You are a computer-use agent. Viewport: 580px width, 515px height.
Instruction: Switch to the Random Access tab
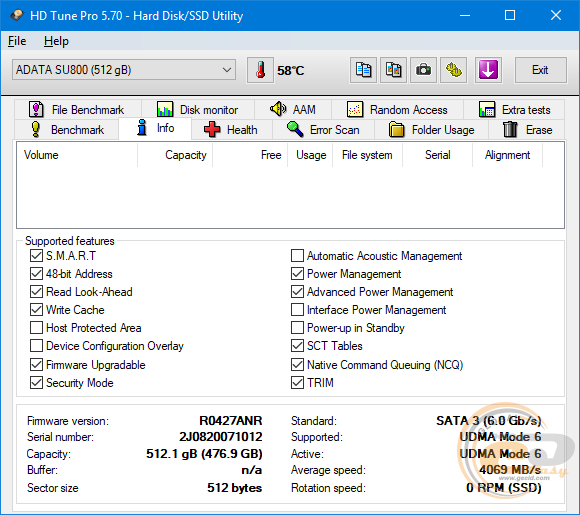[x=398, y=110]
